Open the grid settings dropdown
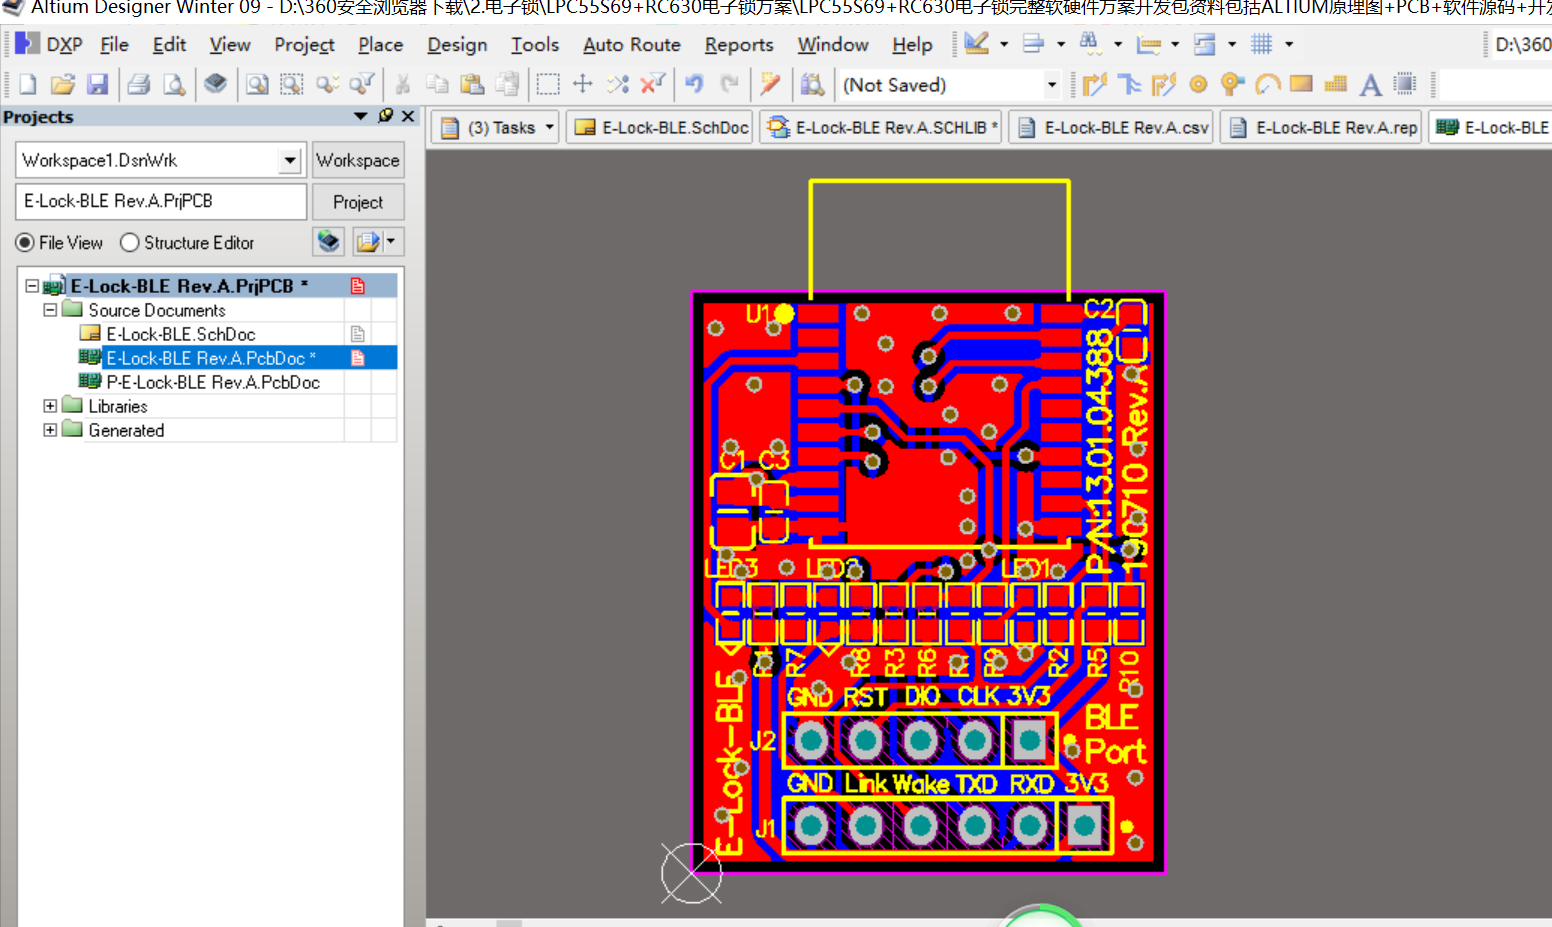Screen dimensions: 1552x927 pyautogui.click(x=1289, y=45)
